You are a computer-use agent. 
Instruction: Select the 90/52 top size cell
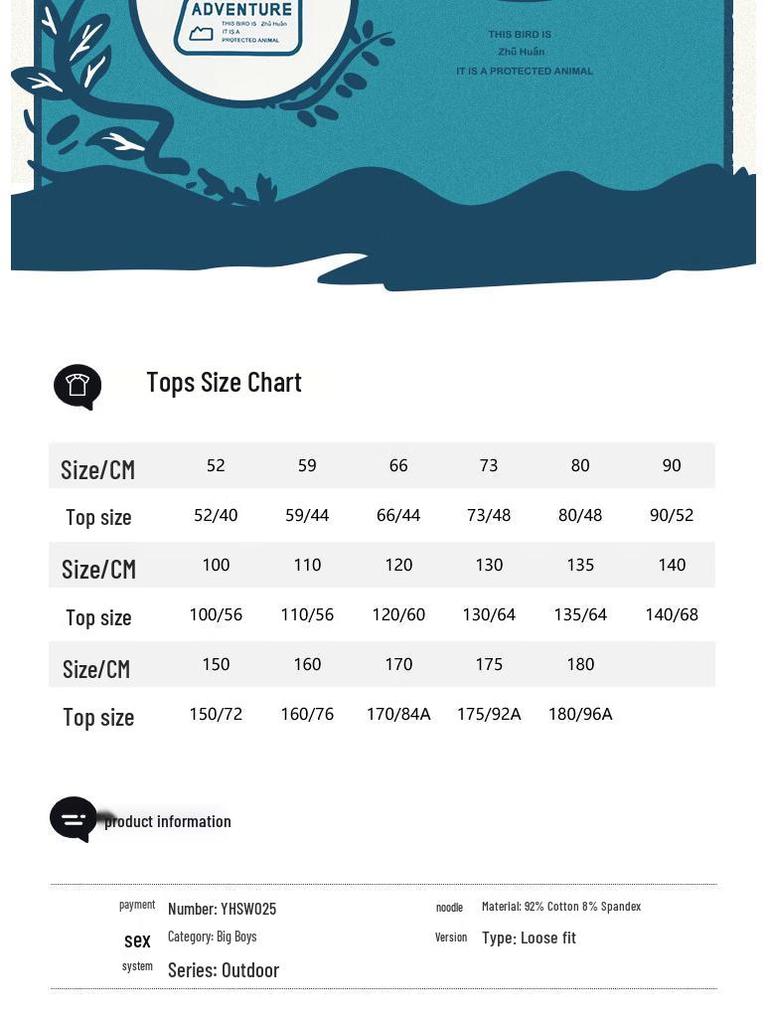point(671,515)
